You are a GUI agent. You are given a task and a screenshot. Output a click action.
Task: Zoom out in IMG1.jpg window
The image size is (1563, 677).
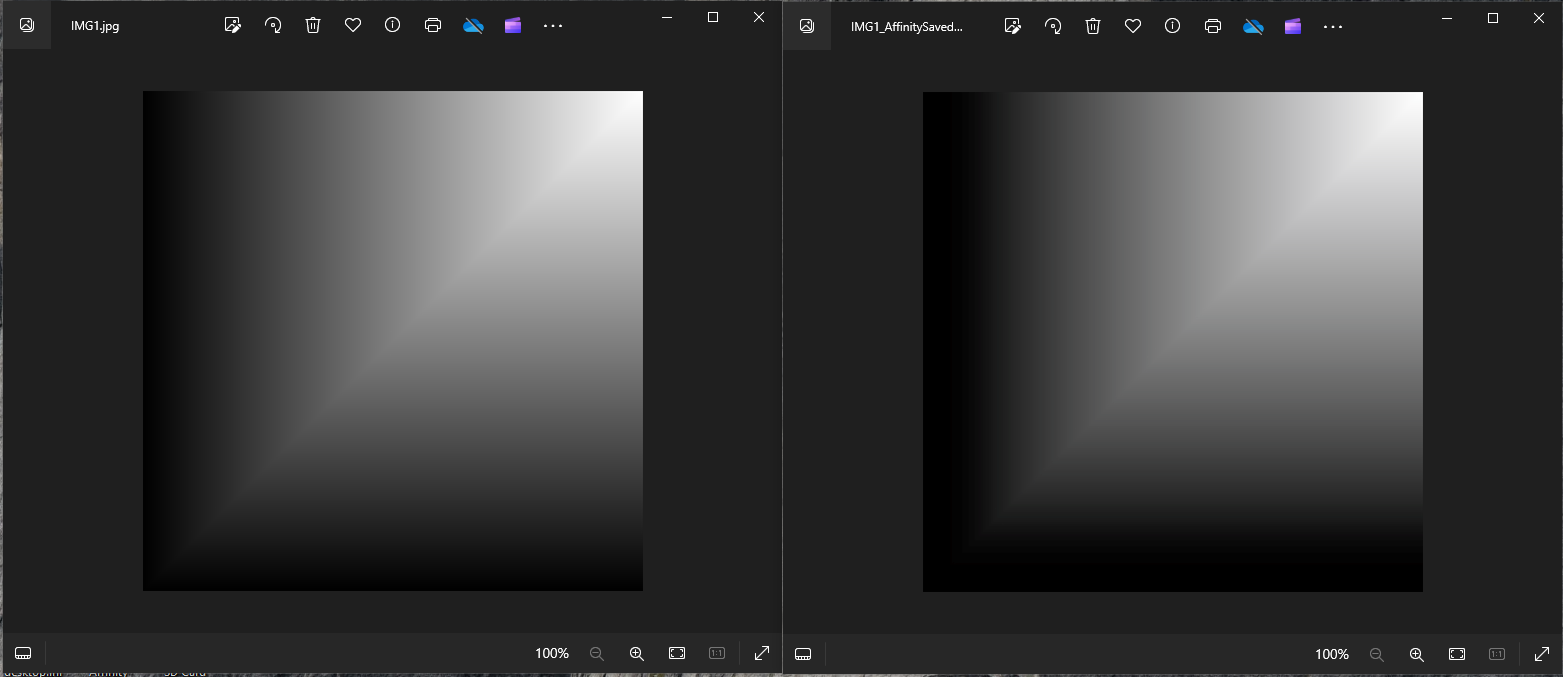597,653
